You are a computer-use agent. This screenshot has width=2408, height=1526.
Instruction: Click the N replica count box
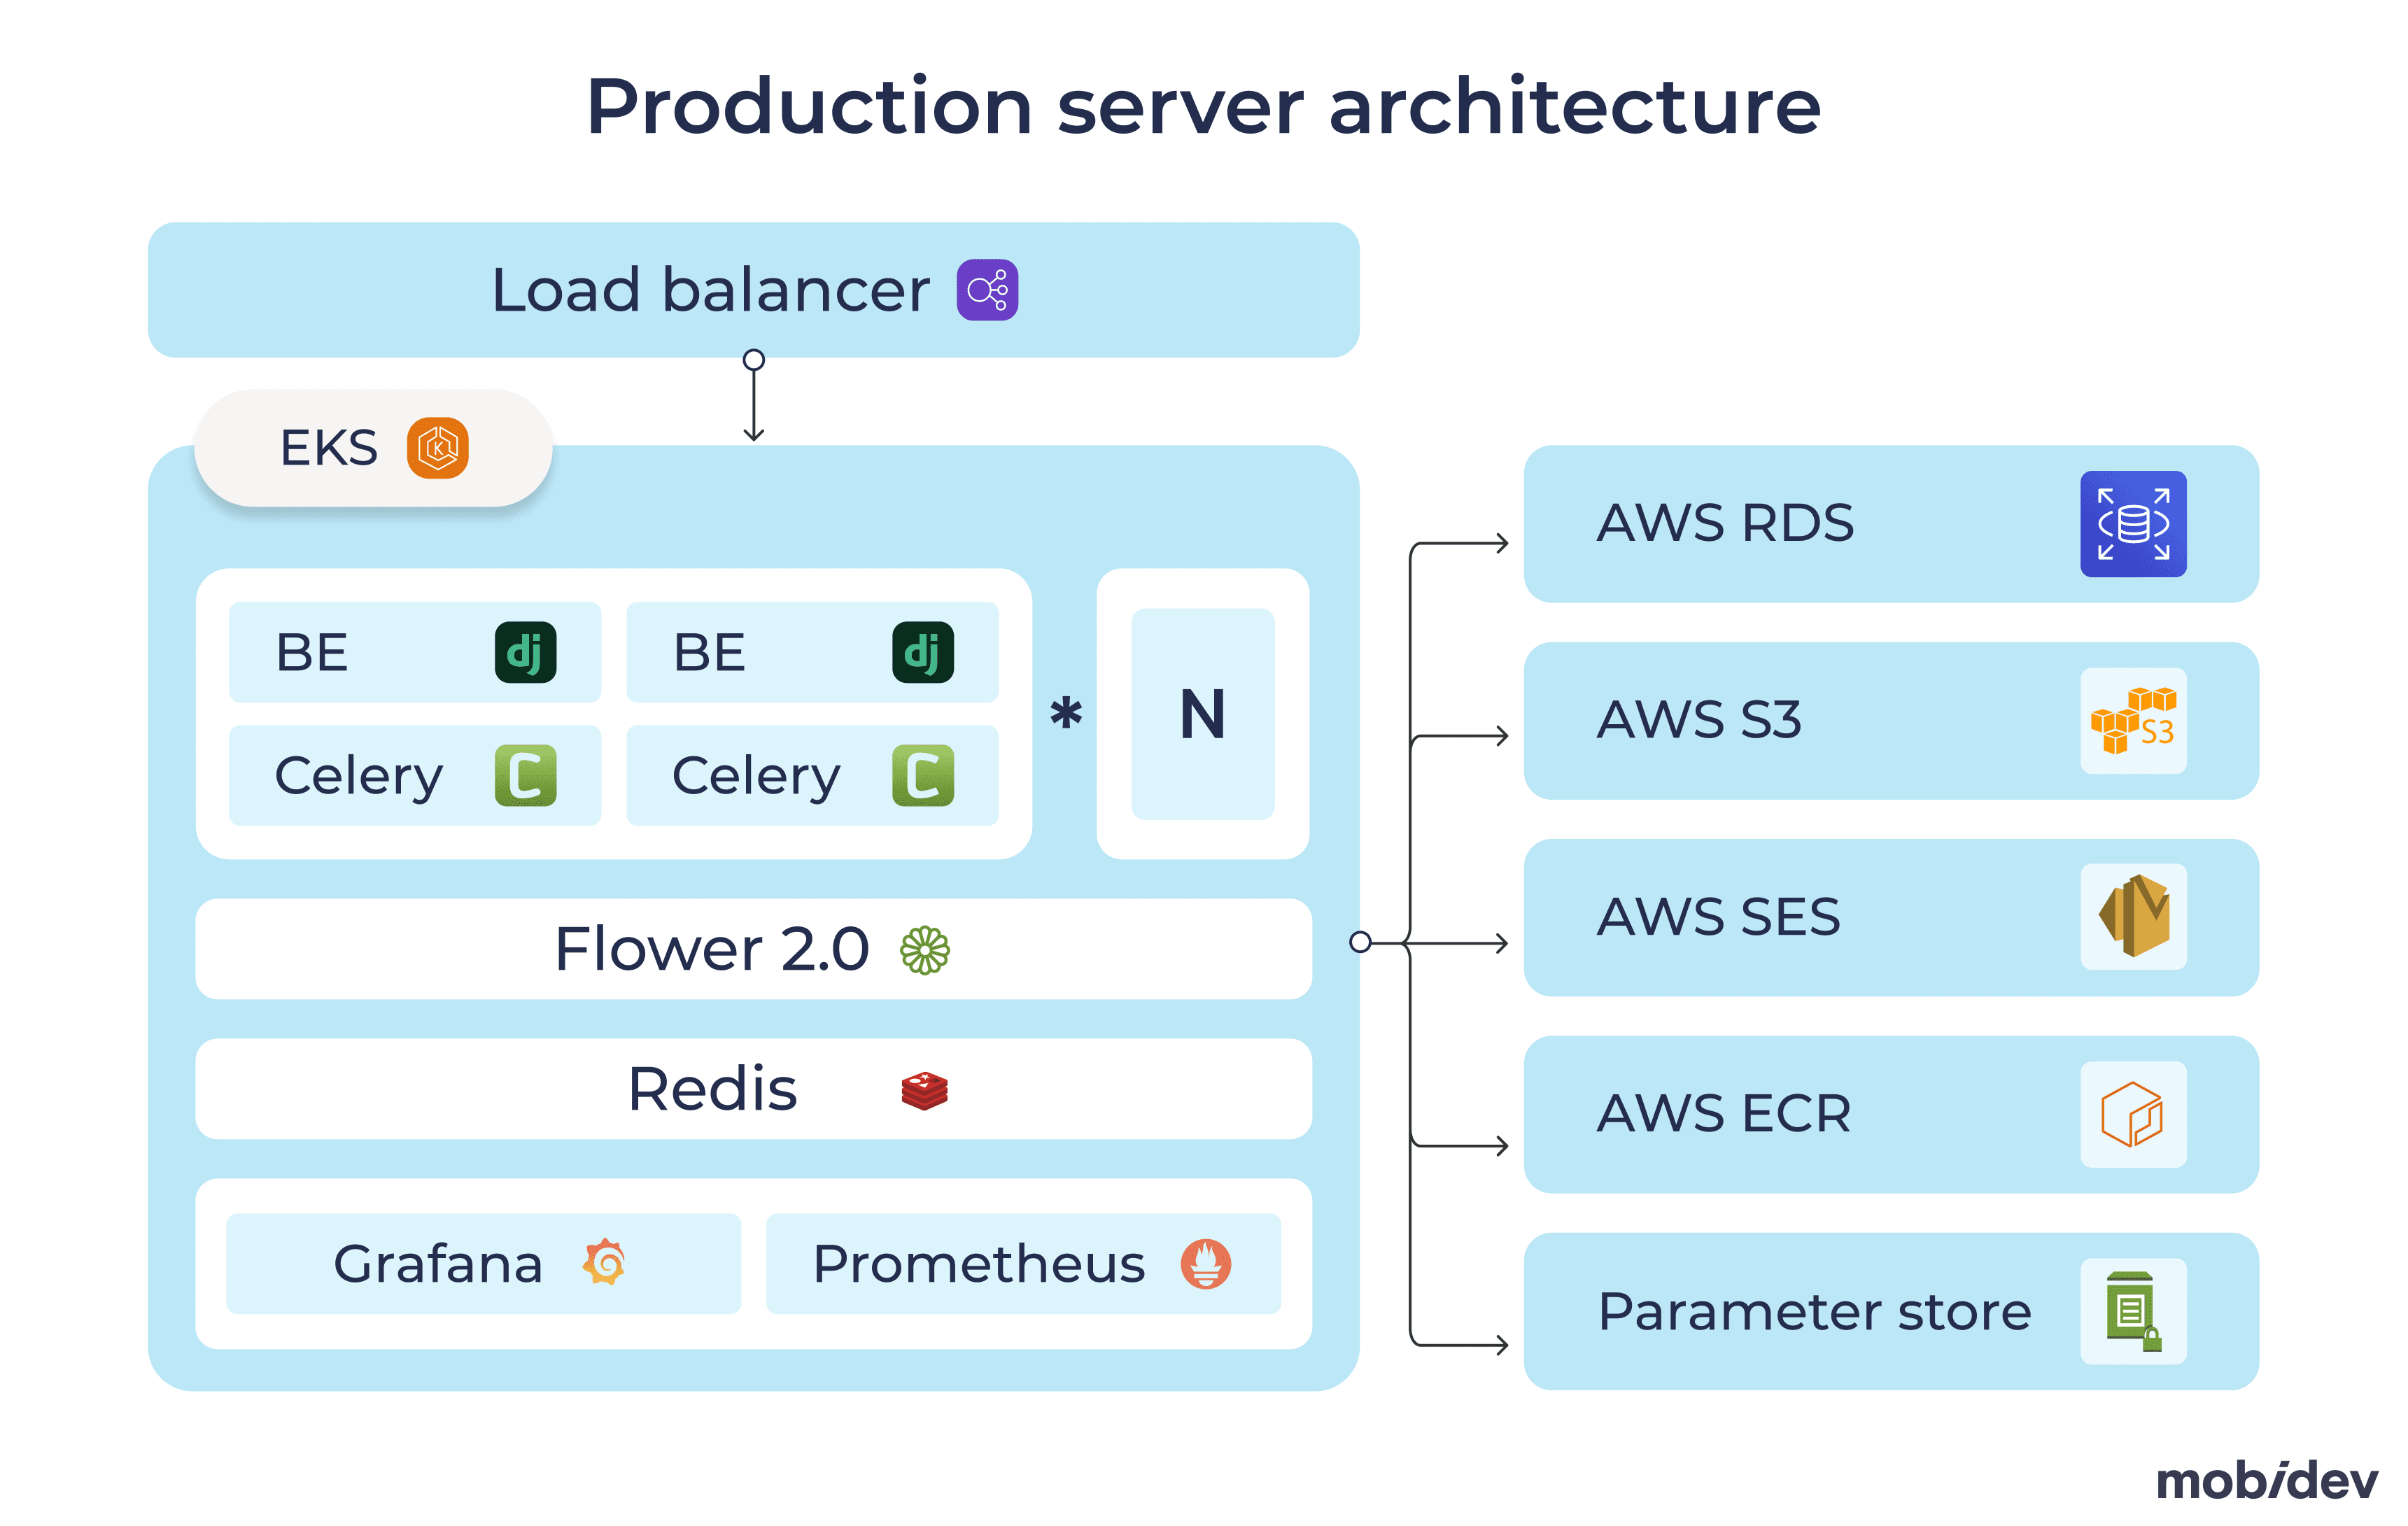coord(1202,714)
